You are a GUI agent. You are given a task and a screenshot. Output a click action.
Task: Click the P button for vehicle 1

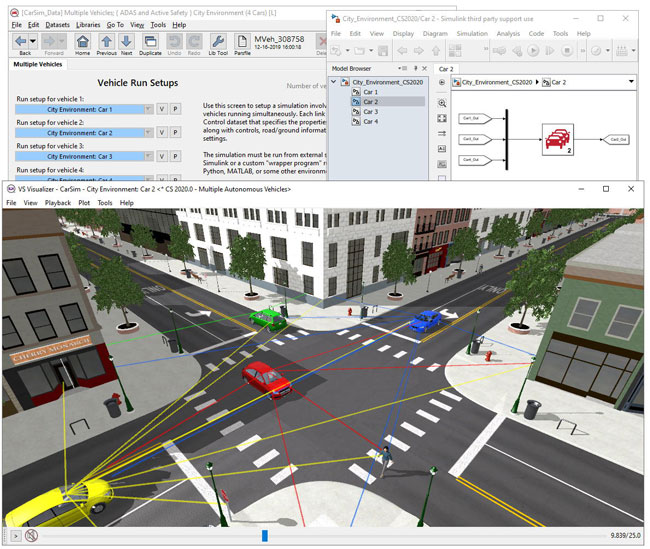175,109
